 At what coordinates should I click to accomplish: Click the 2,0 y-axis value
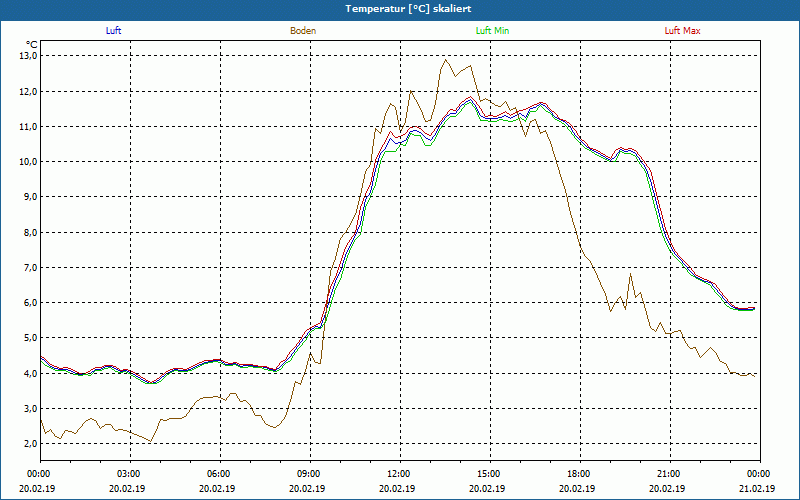pyautogui.click(x=30, y=444)
